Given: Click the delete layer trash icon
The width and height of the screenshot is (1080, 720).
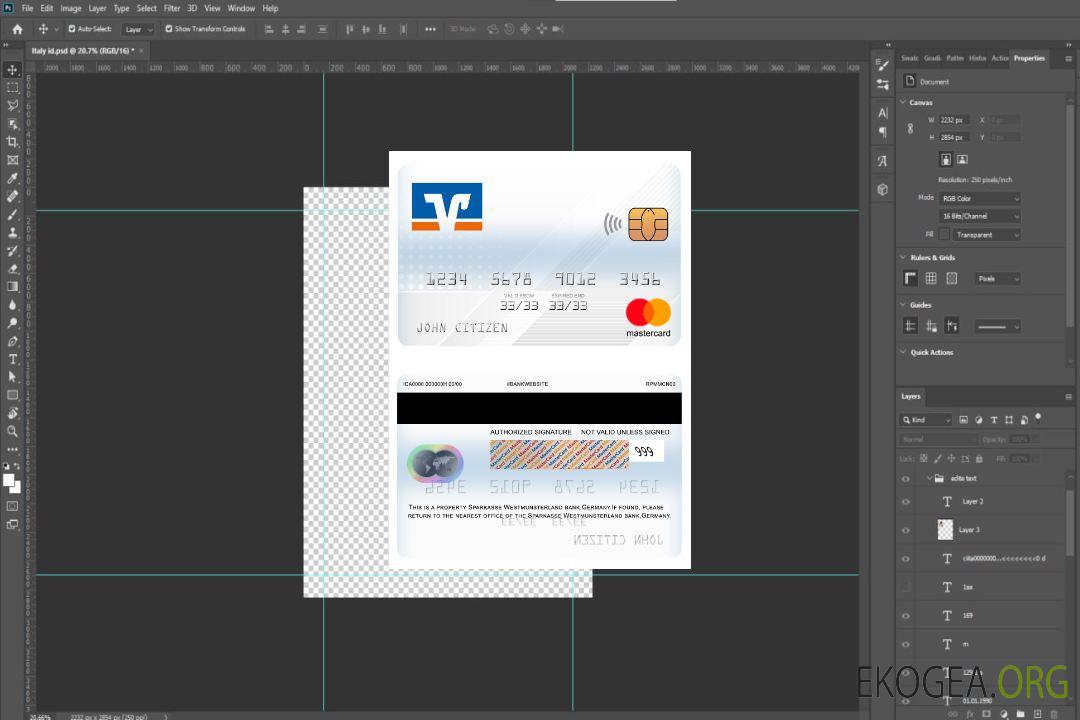Looking at the screenshot, I should (x=1054, y=714).
